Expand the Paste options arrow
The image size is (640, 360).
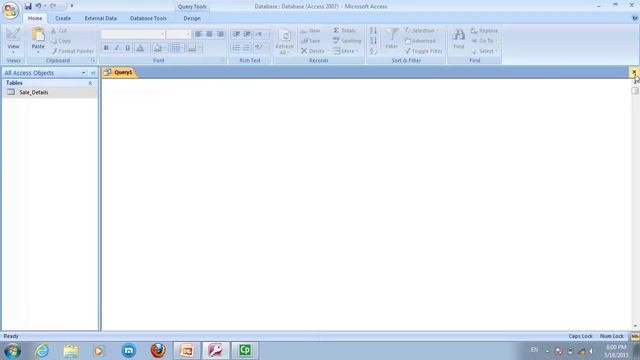point(38,52)
